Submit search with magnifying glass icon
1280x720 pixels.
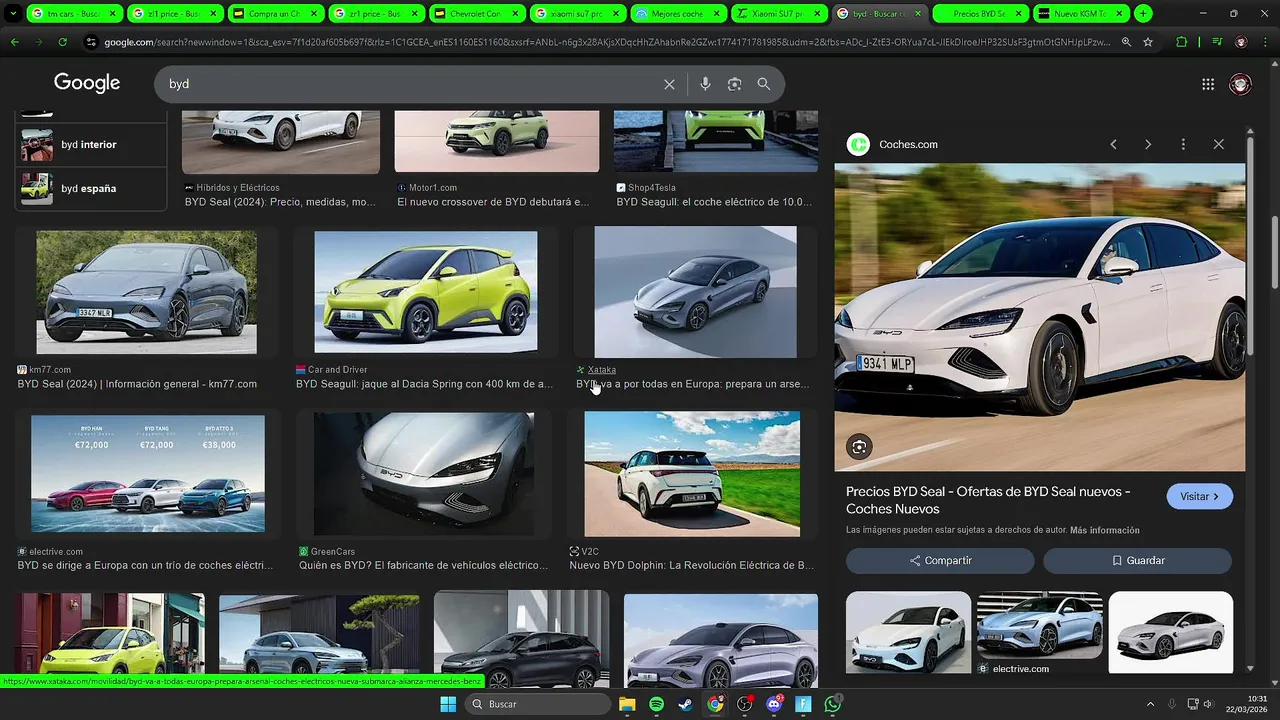(x=764, y=84)
